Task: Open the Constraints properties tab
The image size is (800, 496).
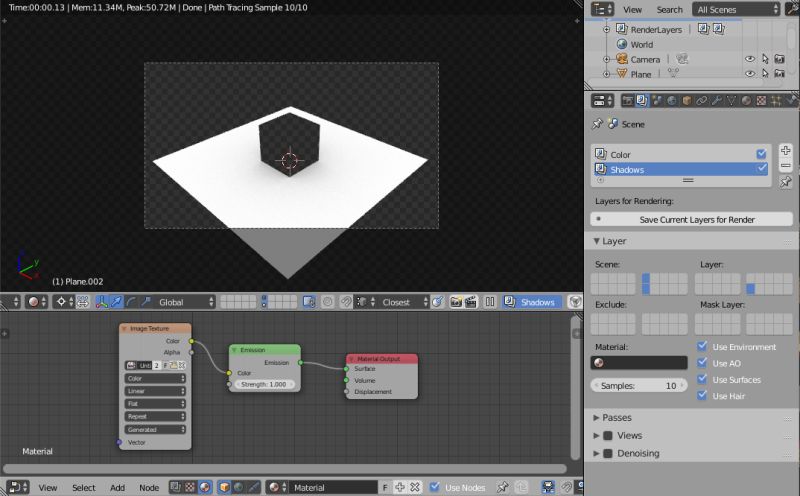Action: (x=702, y=101)
